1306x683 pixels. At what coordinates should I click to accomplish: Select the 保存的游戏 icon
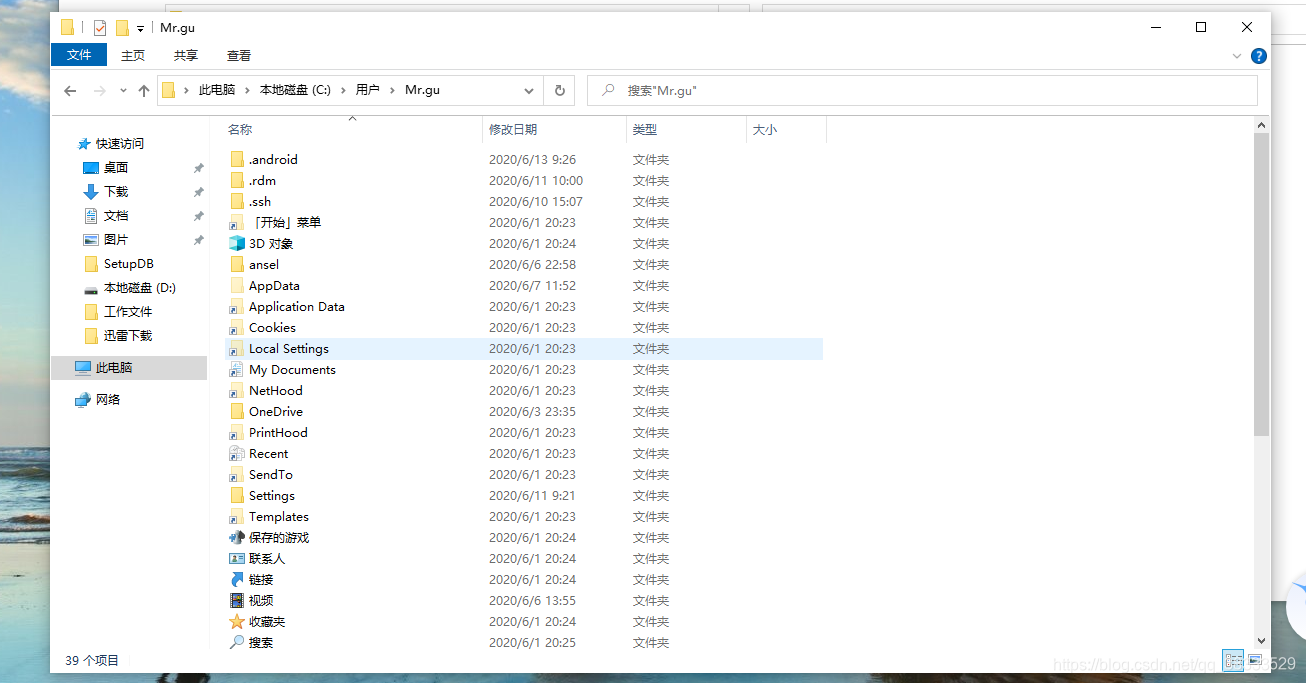coord(237,537)
